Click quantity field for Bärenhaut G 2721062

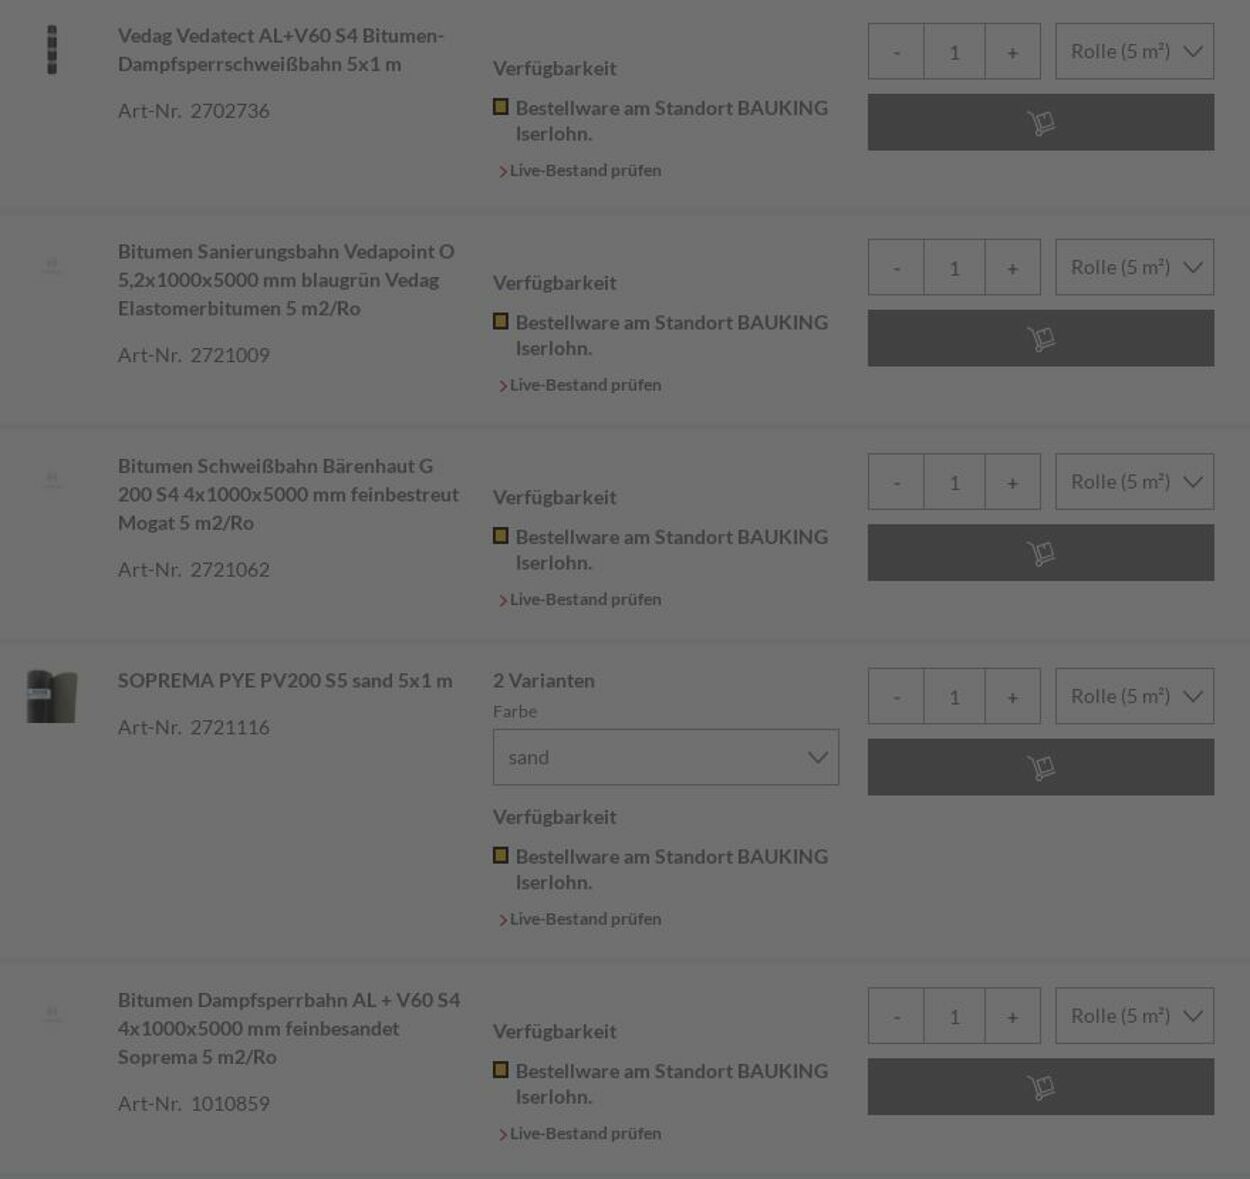[x=954, y=482]
